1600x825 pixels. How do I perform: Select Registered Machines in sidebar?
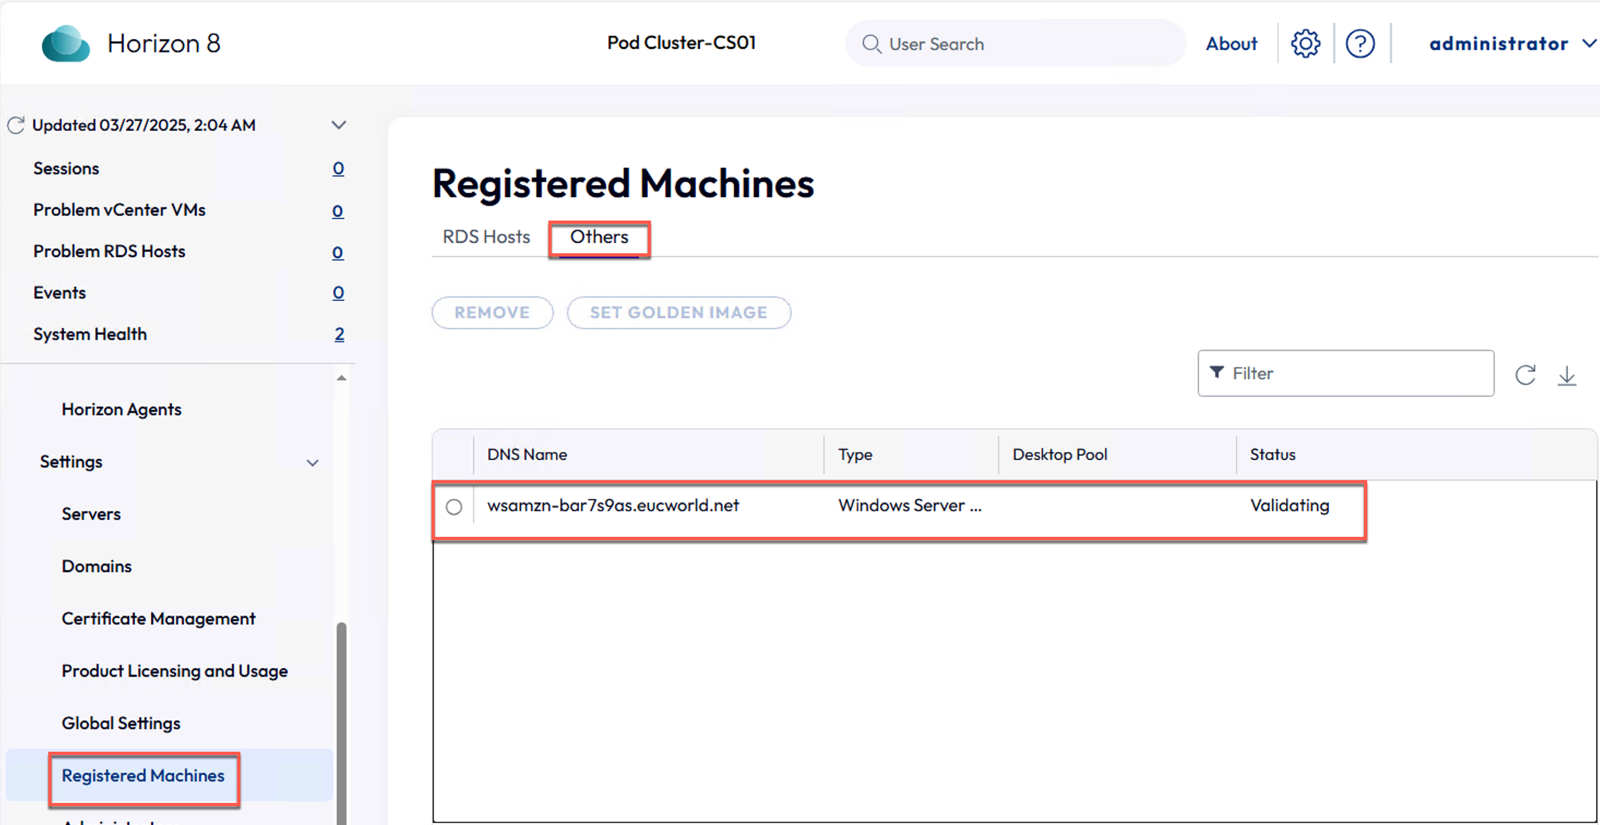point(143,776)
